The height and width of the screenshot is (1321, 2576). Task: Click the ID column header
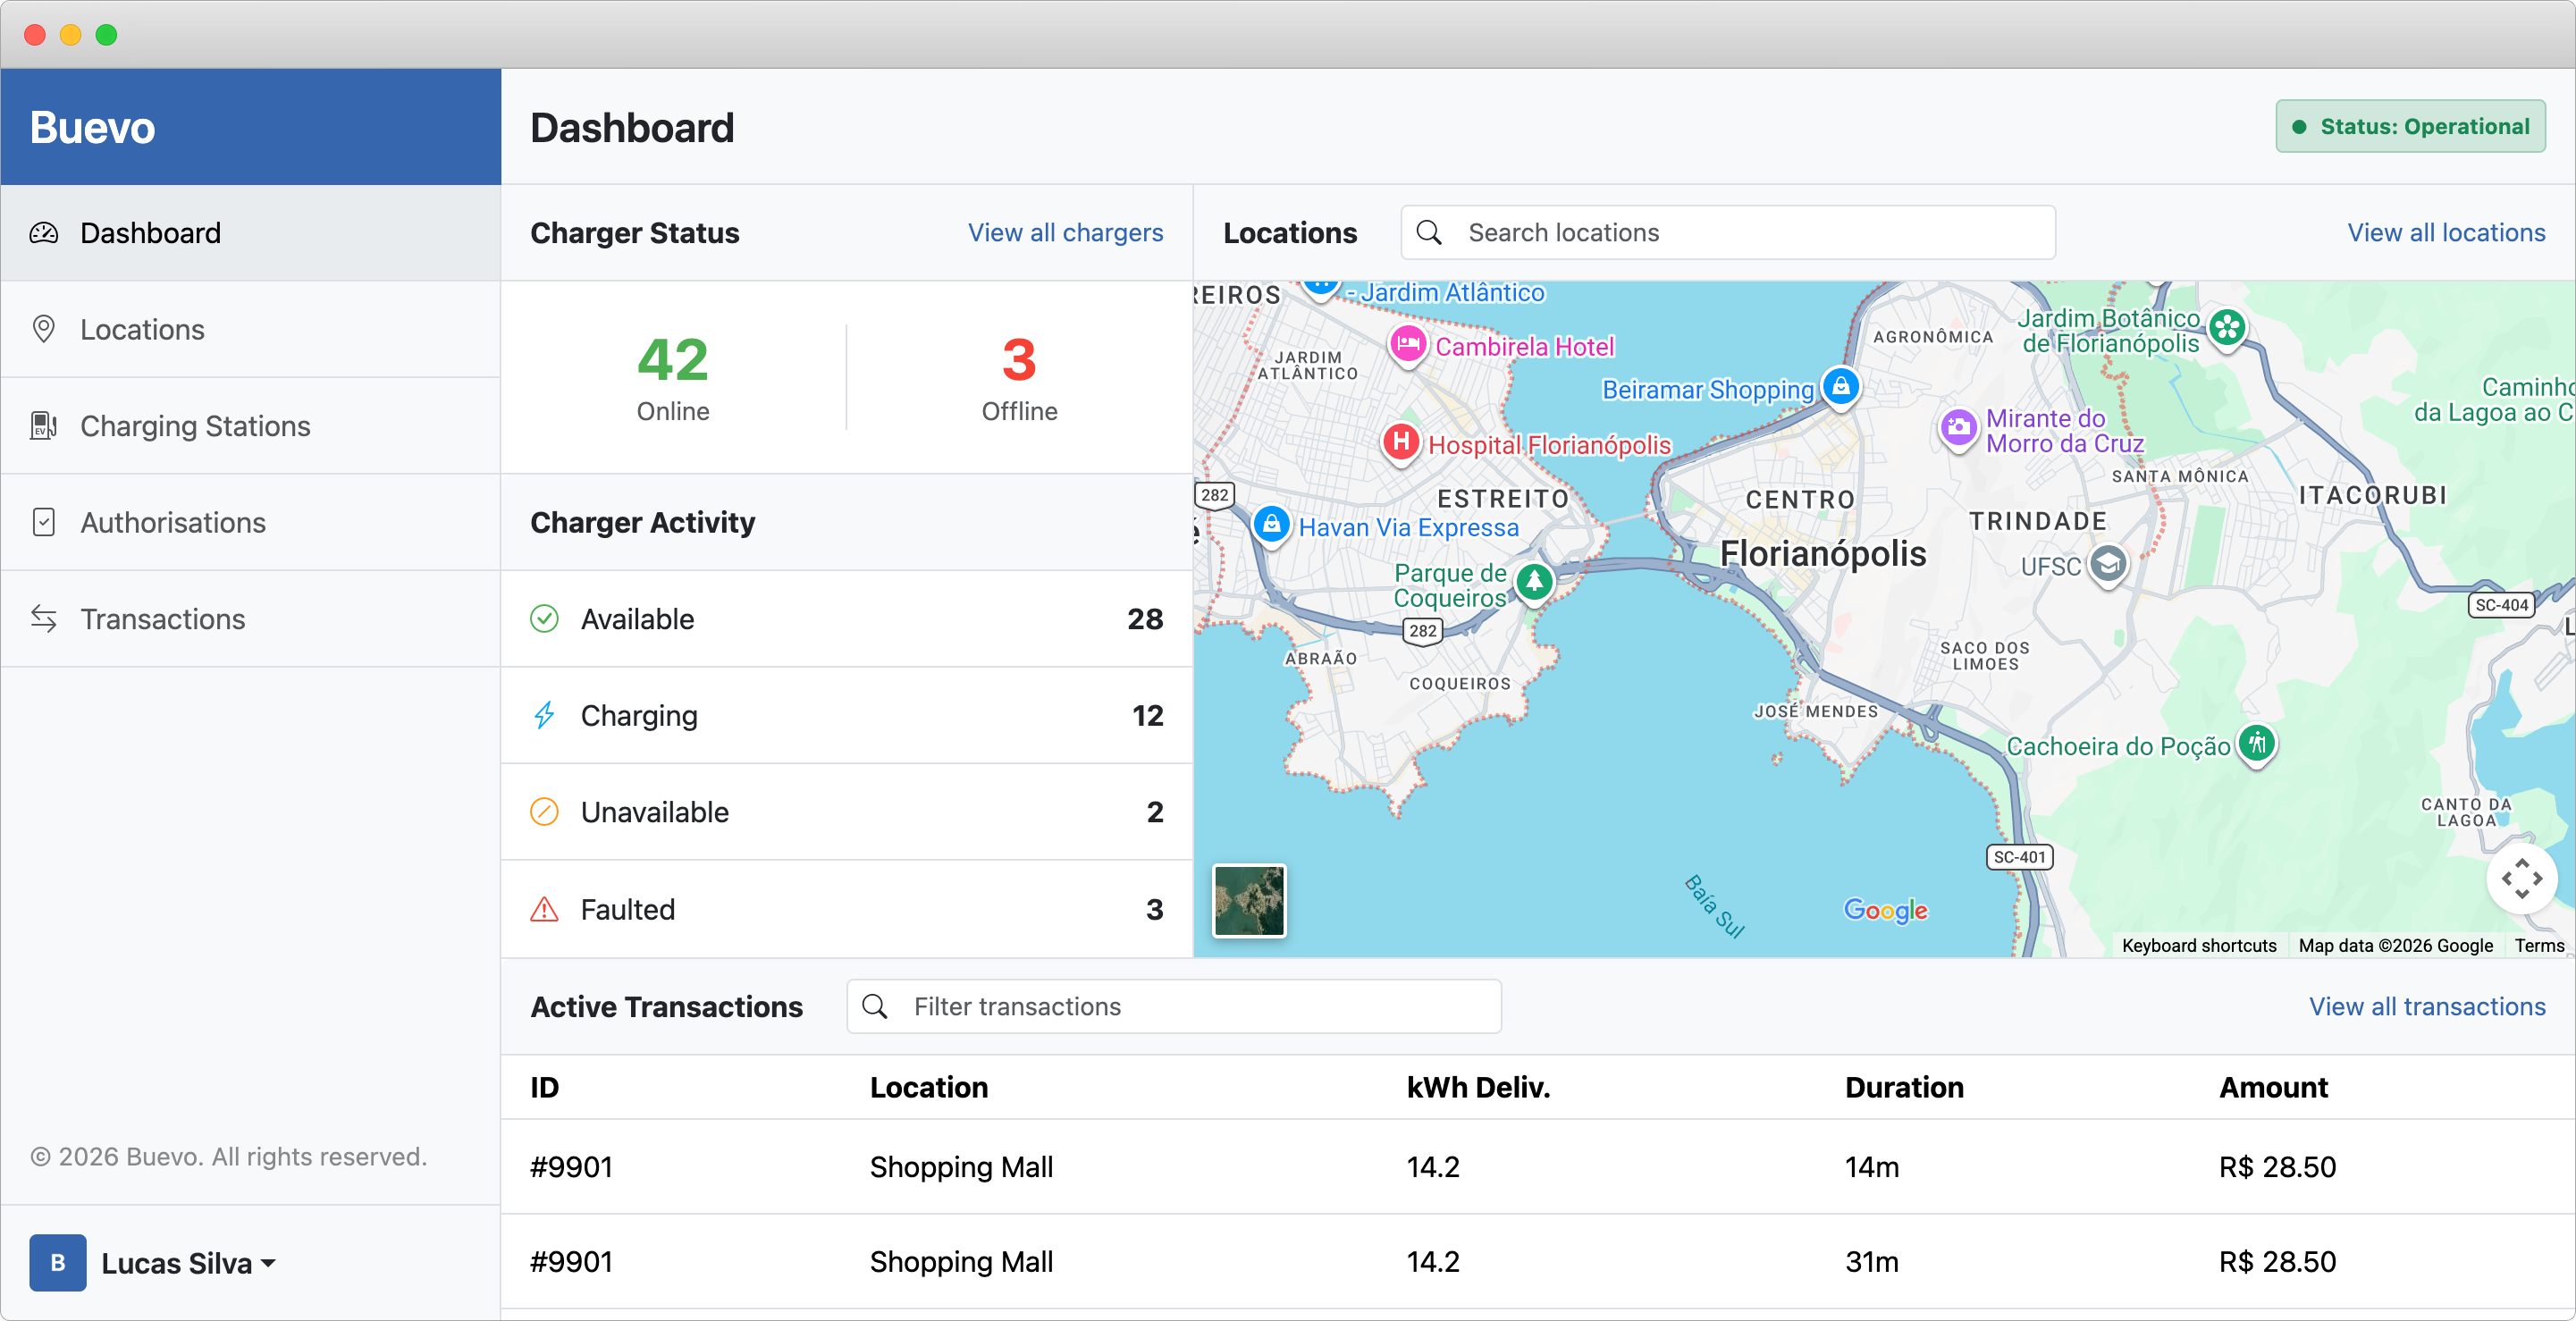(x=544, y=1087)
